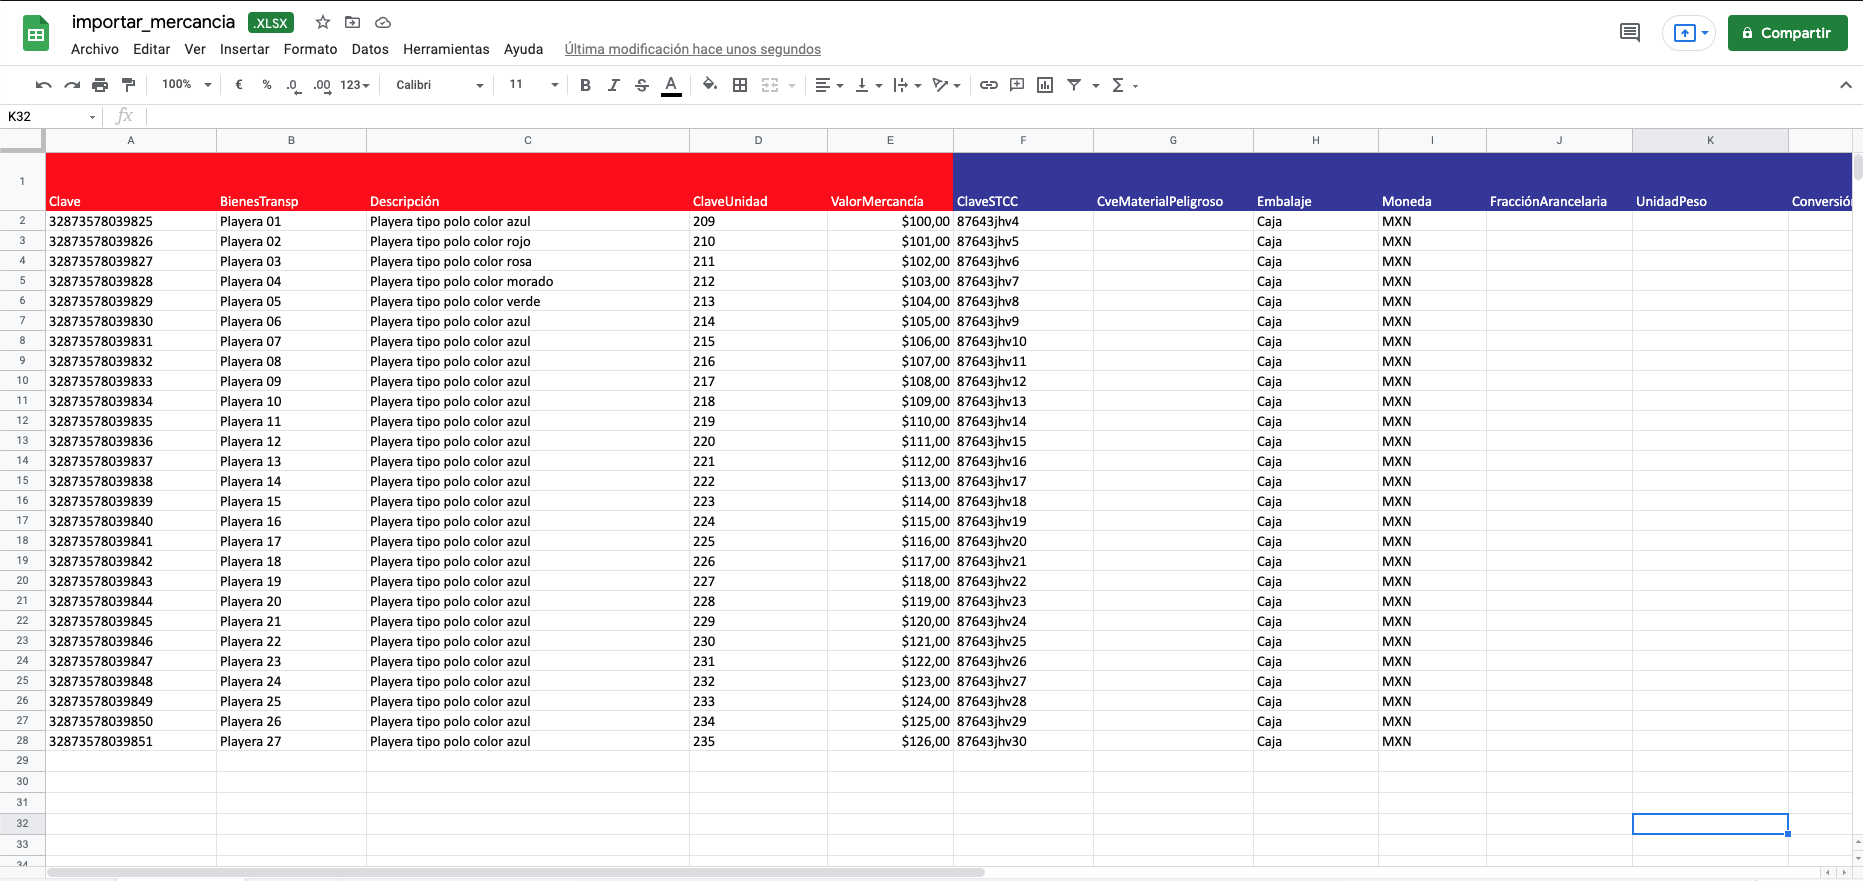Viewport: 1863px width, 881px height.
Task: Toggle strikethrough formatting
Action: 642,85
